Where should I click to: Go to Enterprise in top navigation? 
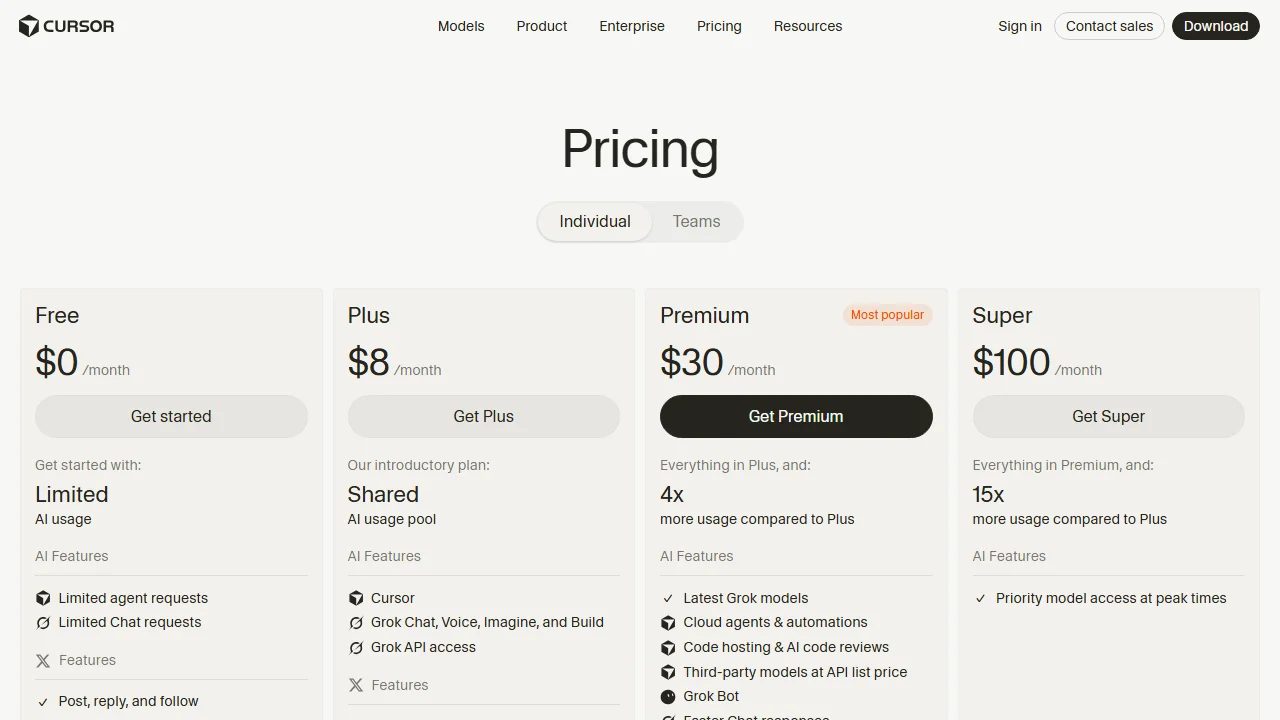[x=632, y=26]
